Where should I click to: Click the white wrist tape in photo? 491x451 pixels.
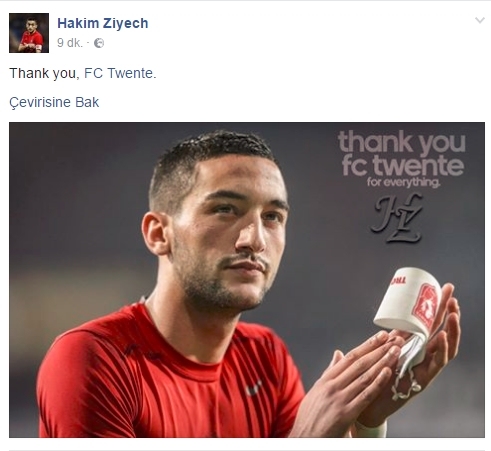point(371,429)
